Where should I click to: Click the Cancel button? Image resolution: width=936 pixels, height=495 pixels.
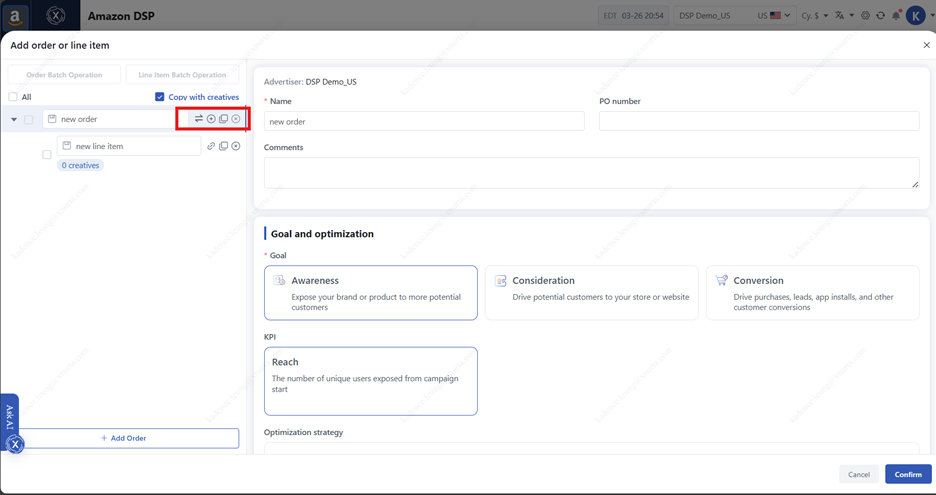click(x=858, y=474)
